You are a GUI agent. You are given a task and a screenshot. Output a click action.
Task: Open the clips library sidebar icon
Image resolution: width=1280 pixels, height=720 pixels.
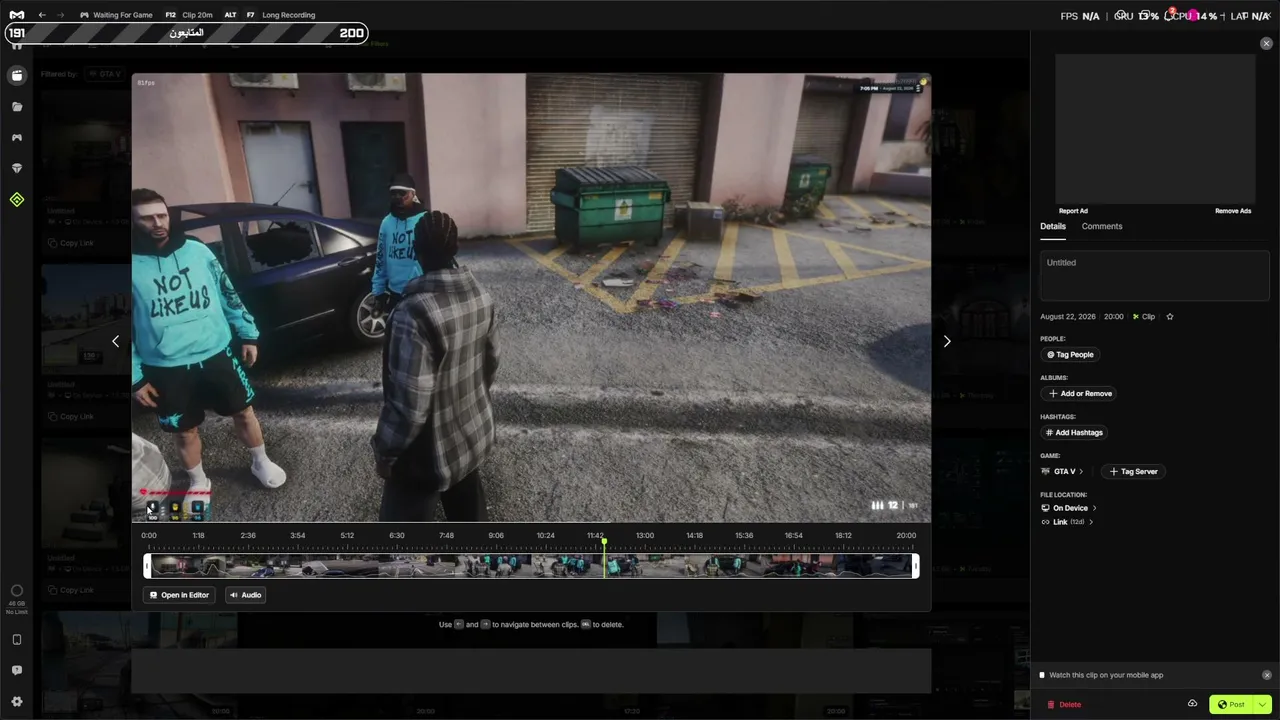point(17,75)
